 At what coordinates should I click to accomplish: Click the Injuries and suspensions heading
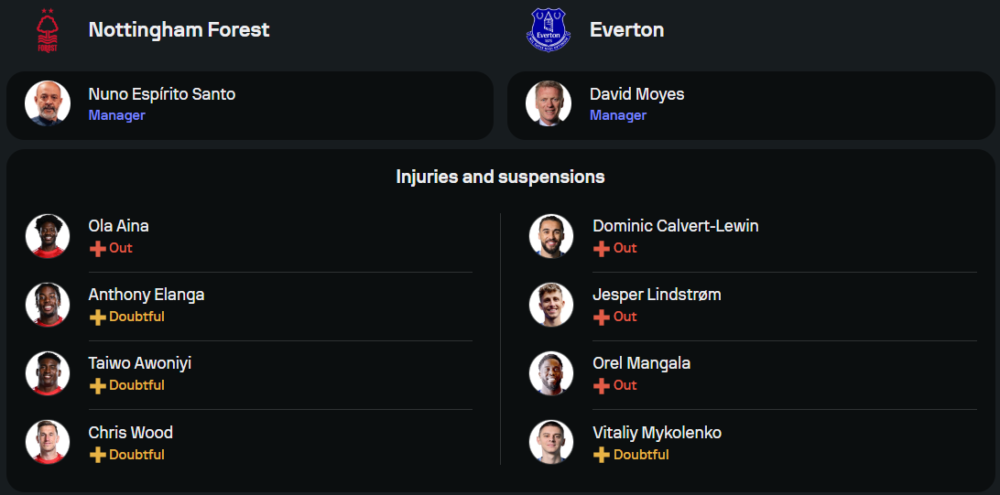(500, 177)
